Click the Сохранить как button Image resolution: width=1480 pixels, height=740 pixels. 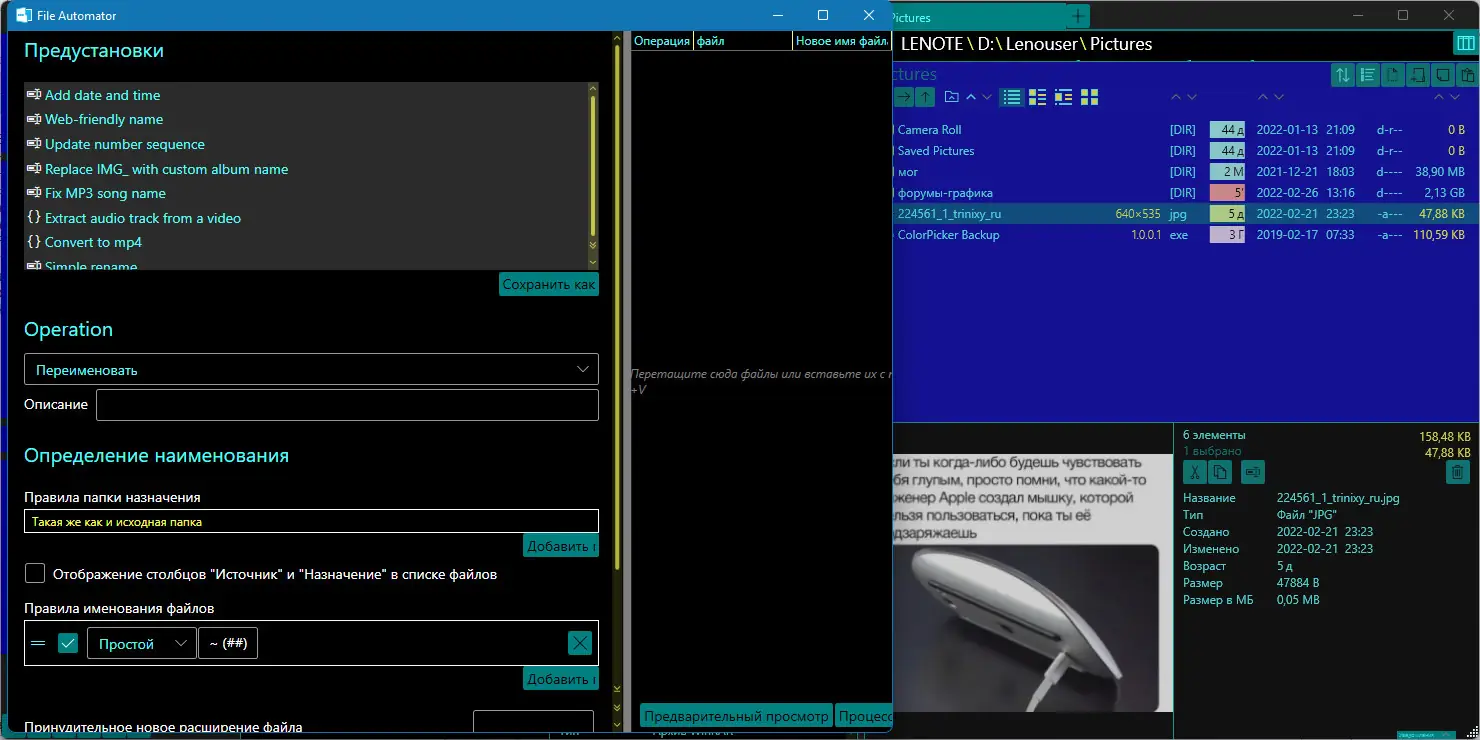[x=549, y=284]
